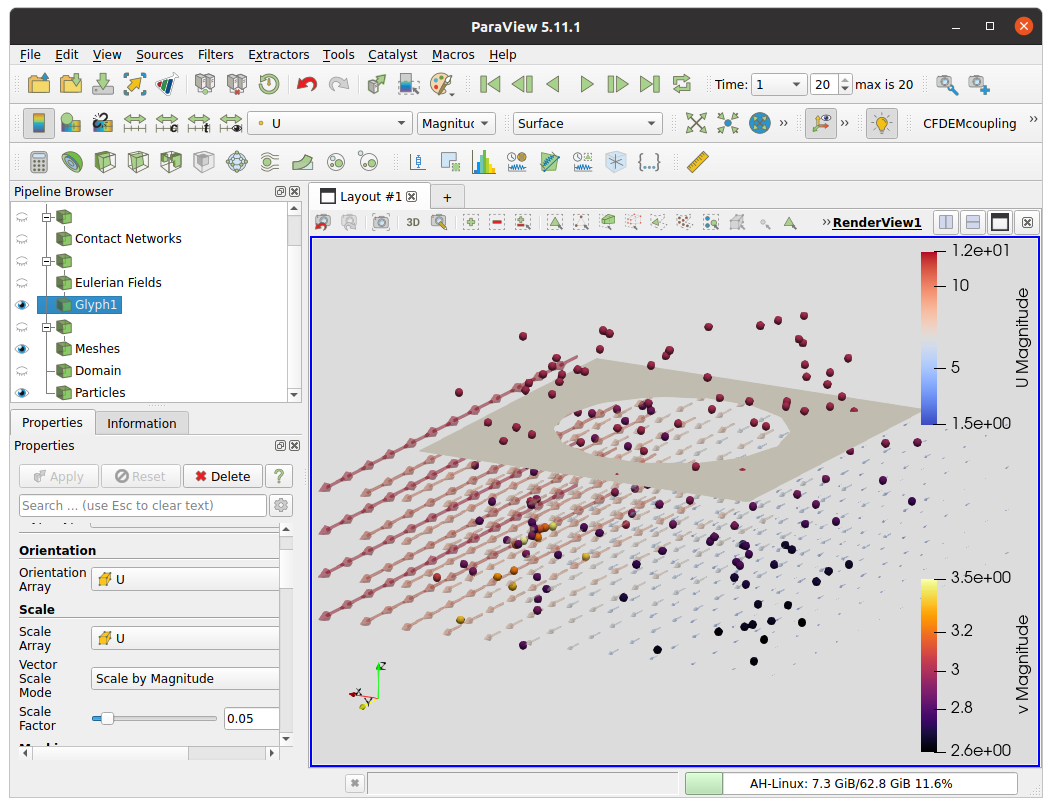Show Contact Networks in view
This screenshot has width=1052, height=807.
coord(22,239)
